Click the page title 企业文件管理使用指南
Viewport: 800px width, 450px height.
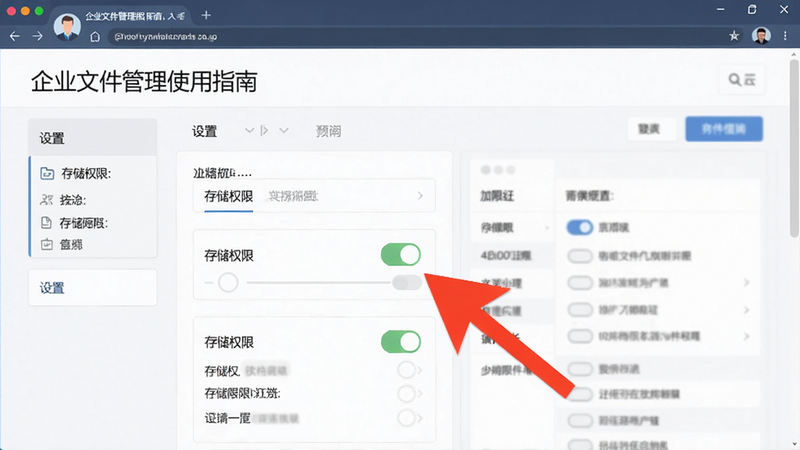pyautogui.click(x=144, y=82)
